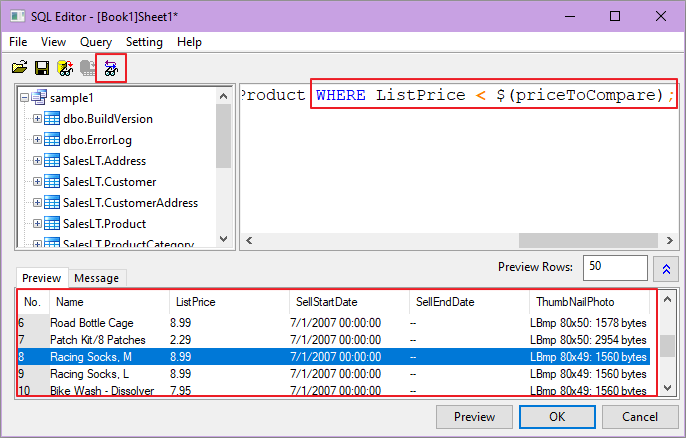Click the red-highlighted glasses toolbar icon

(x=111, y=68)
